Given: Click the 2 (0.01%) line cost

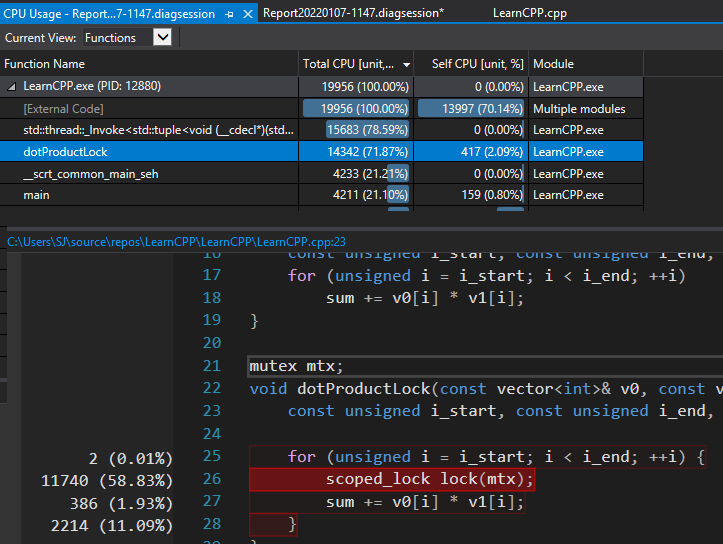Looking at the screenshot, I should 130,458.
